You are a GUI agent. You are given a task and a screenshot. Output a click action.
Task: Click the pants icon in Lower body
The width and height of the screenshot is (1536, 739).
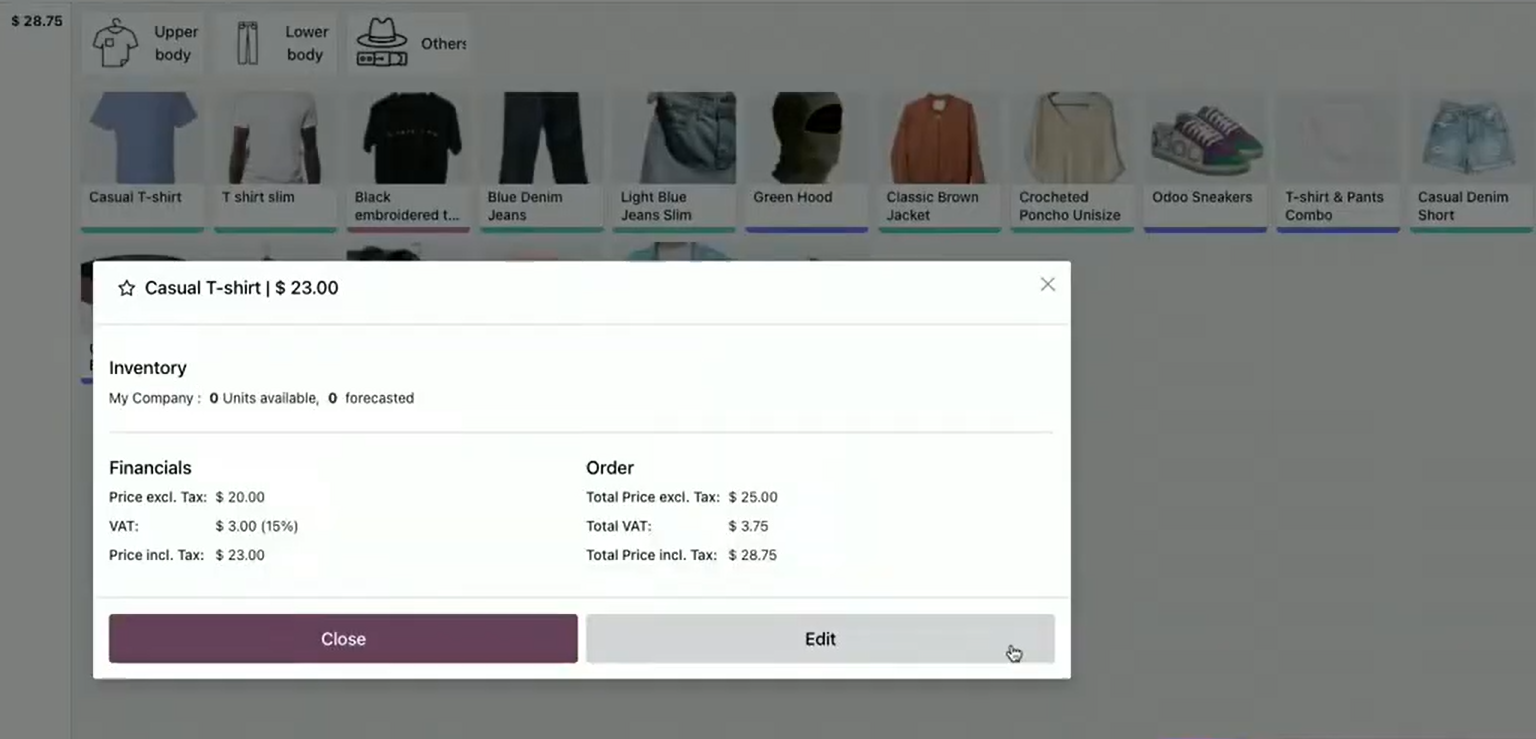(x=247, y=44)
